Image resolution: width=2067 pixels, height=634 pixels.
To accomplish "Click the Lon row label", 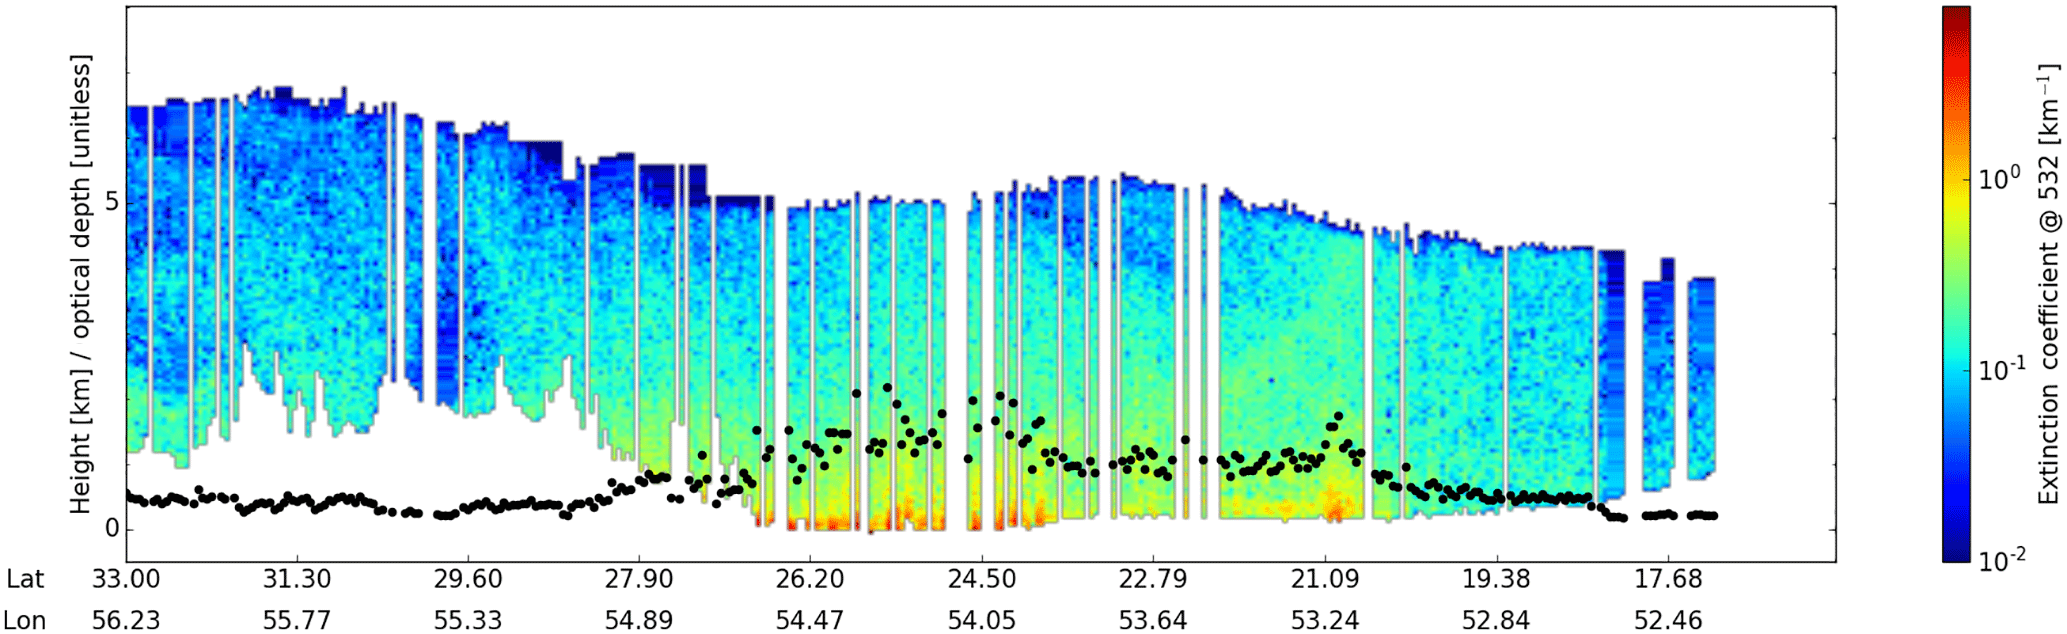I will (25, 620).
